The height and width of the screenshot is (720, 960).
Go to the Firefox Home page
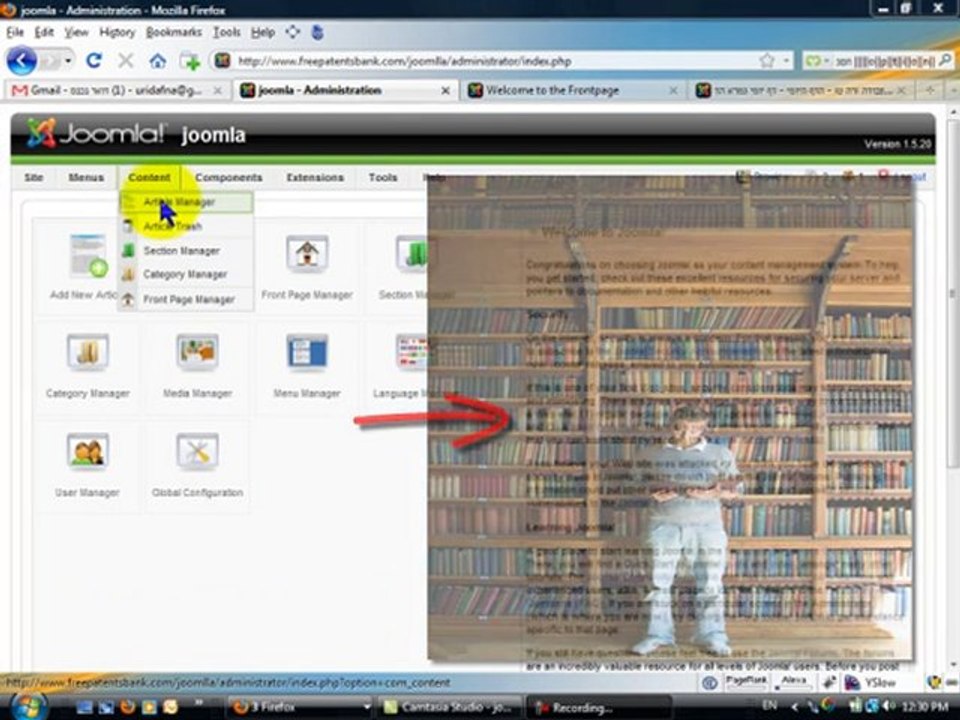pos(158,60)
